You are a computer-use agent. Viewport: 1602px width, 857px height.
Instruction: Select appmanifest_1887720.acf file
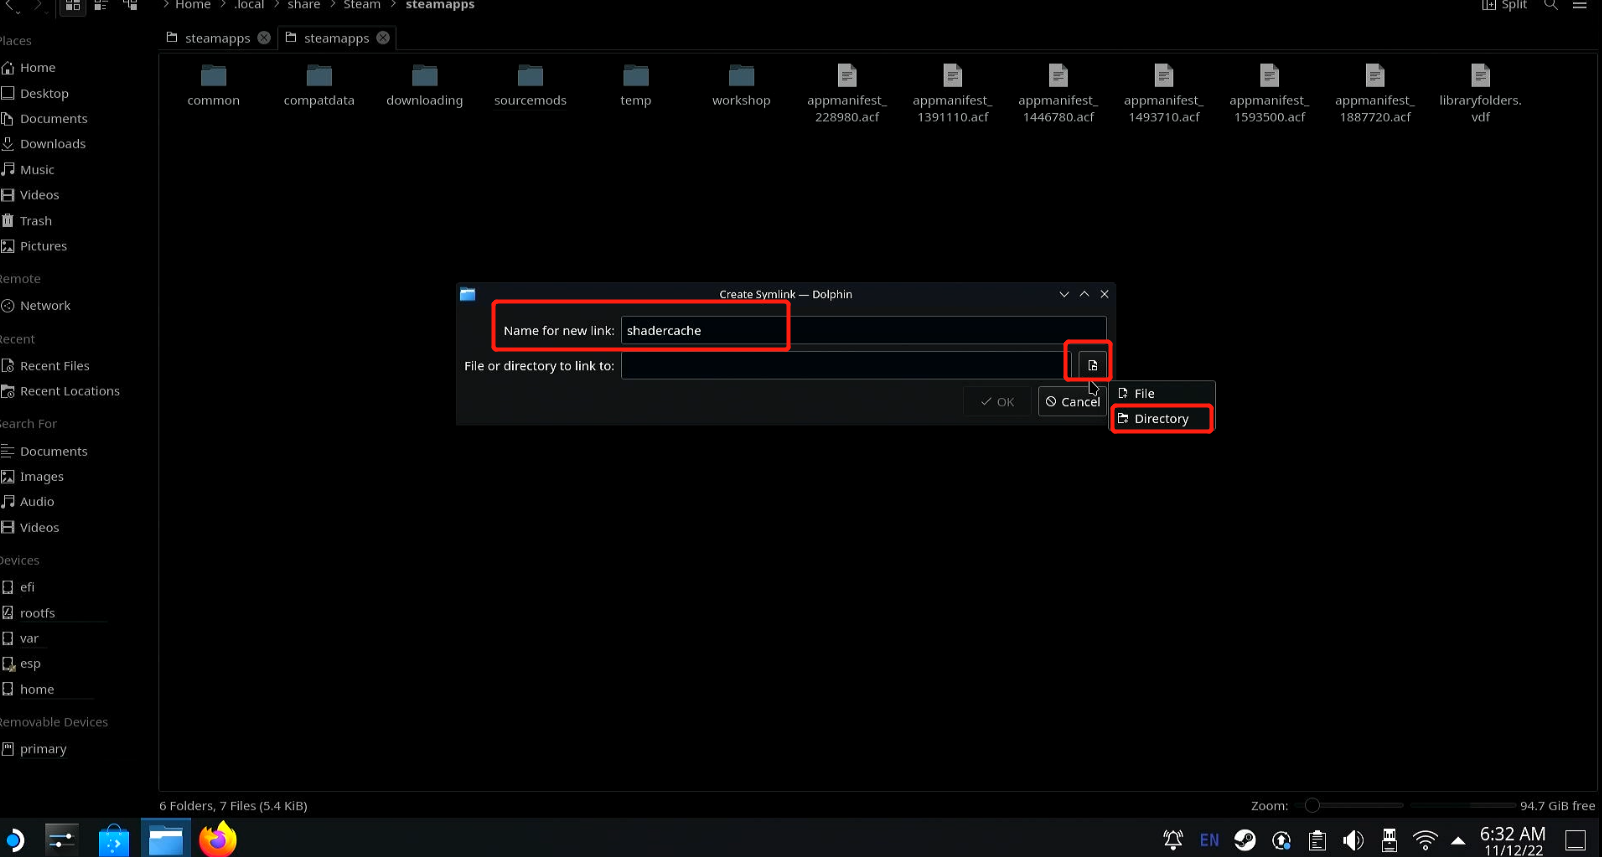click(1375, 94)
